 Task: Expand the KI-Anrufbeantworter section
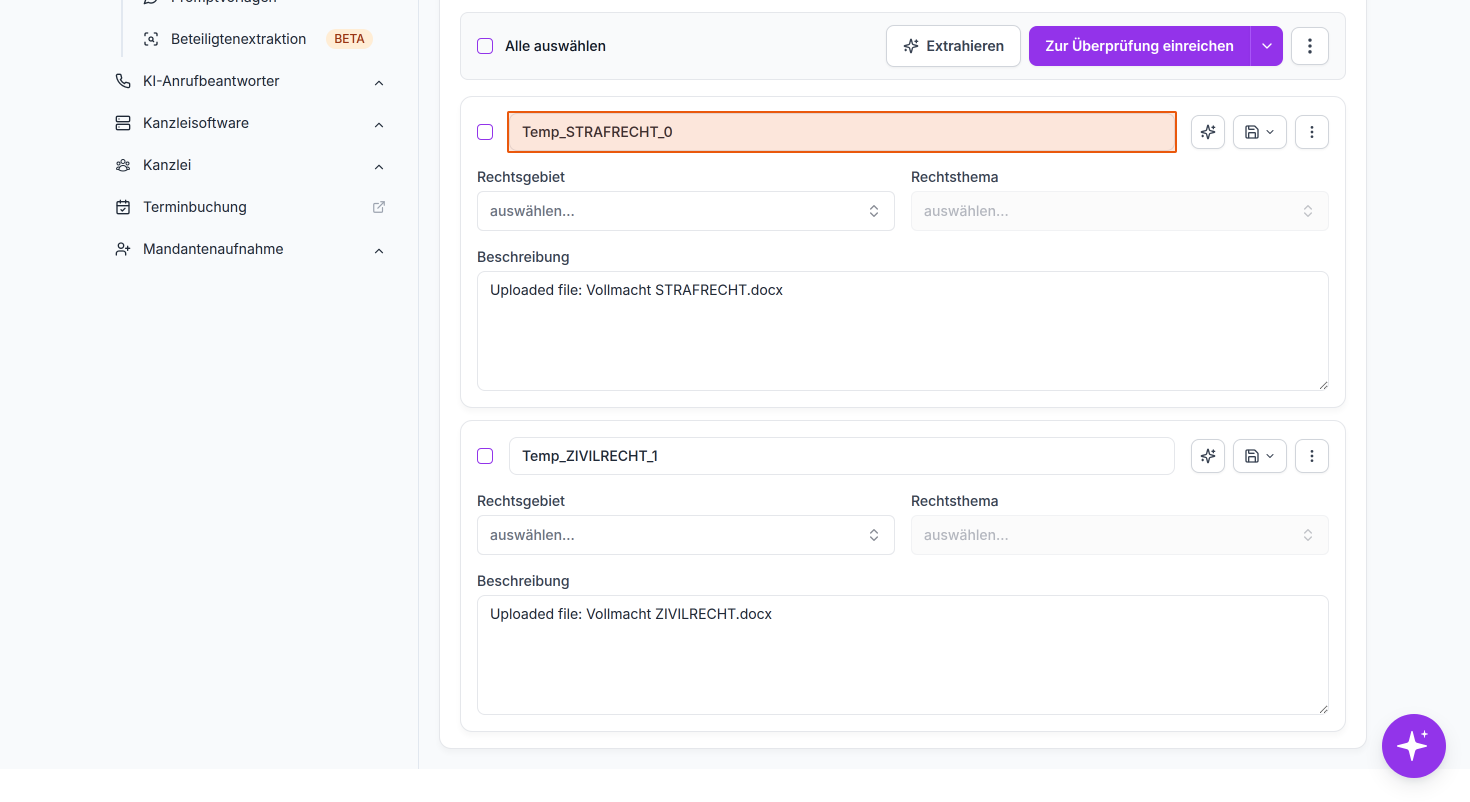click(x=379, y=82)
